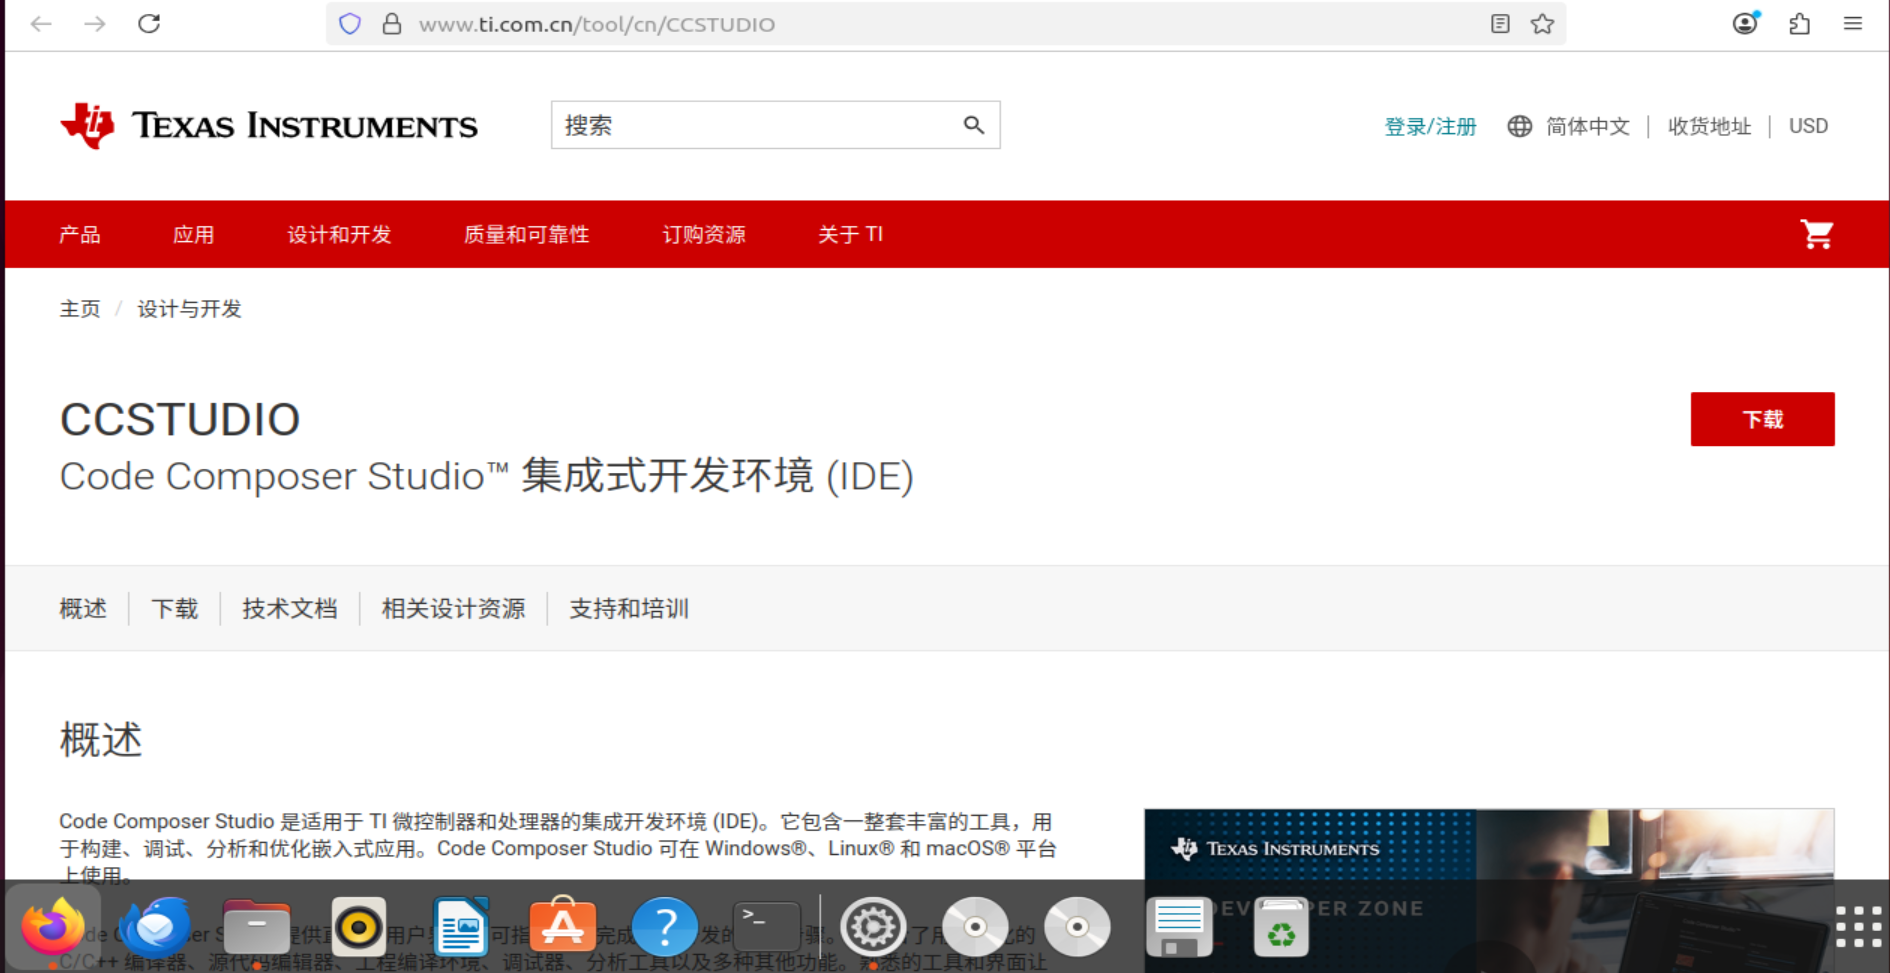The height and width of the screenshot is (973, 1890).
Task: Open the 质量和可靠性 menu
Action: coord(527,234)
